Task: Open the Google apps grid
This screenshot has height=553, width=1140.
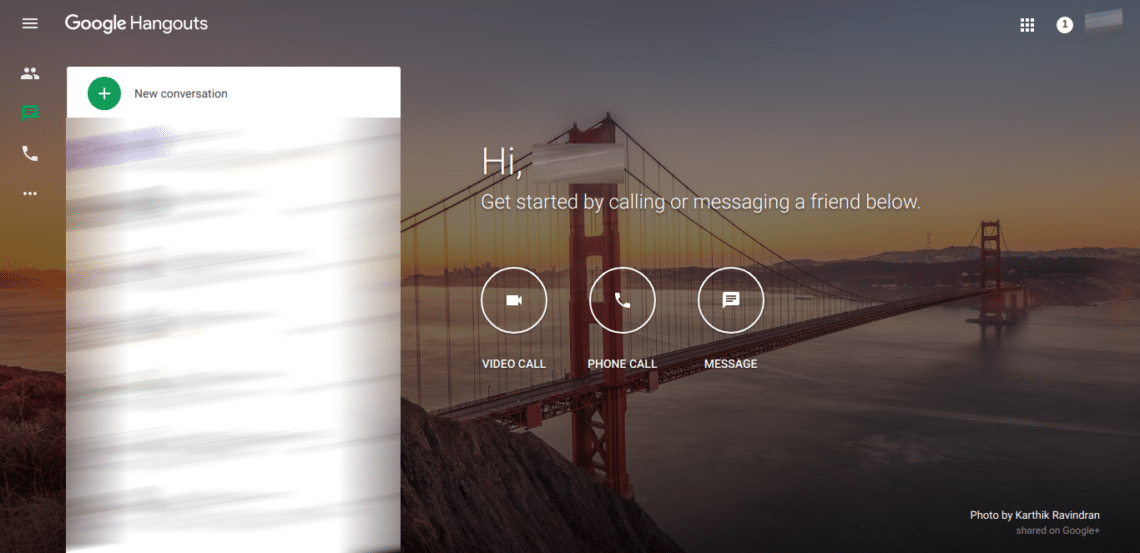Action: [1027, 25]
